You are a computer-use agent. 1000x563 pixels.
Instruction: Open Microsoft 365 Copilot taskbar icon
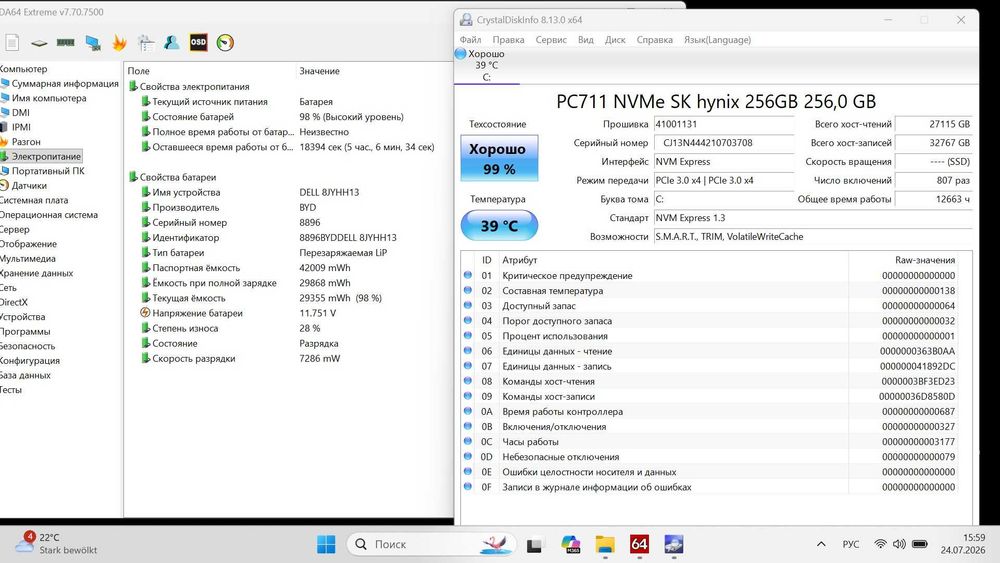(x=570, y=544)
